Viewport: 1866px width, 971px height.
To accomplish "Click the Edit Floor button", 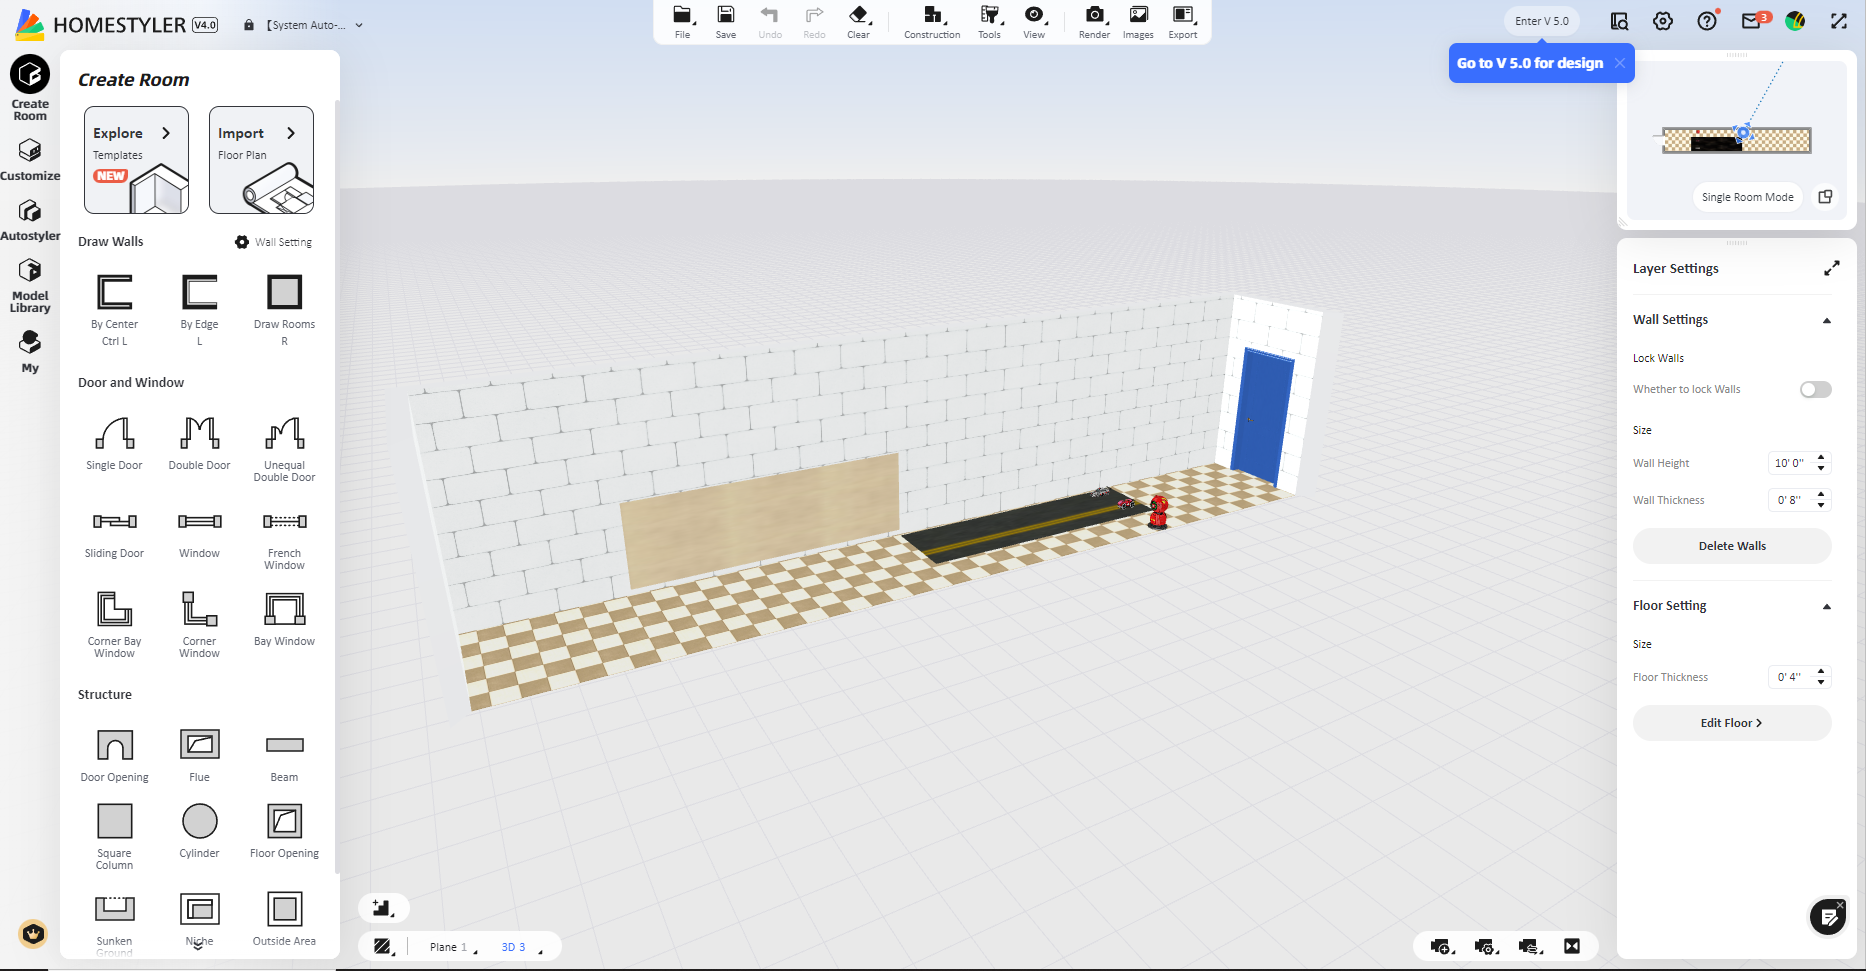I will tap(1731, 722).
